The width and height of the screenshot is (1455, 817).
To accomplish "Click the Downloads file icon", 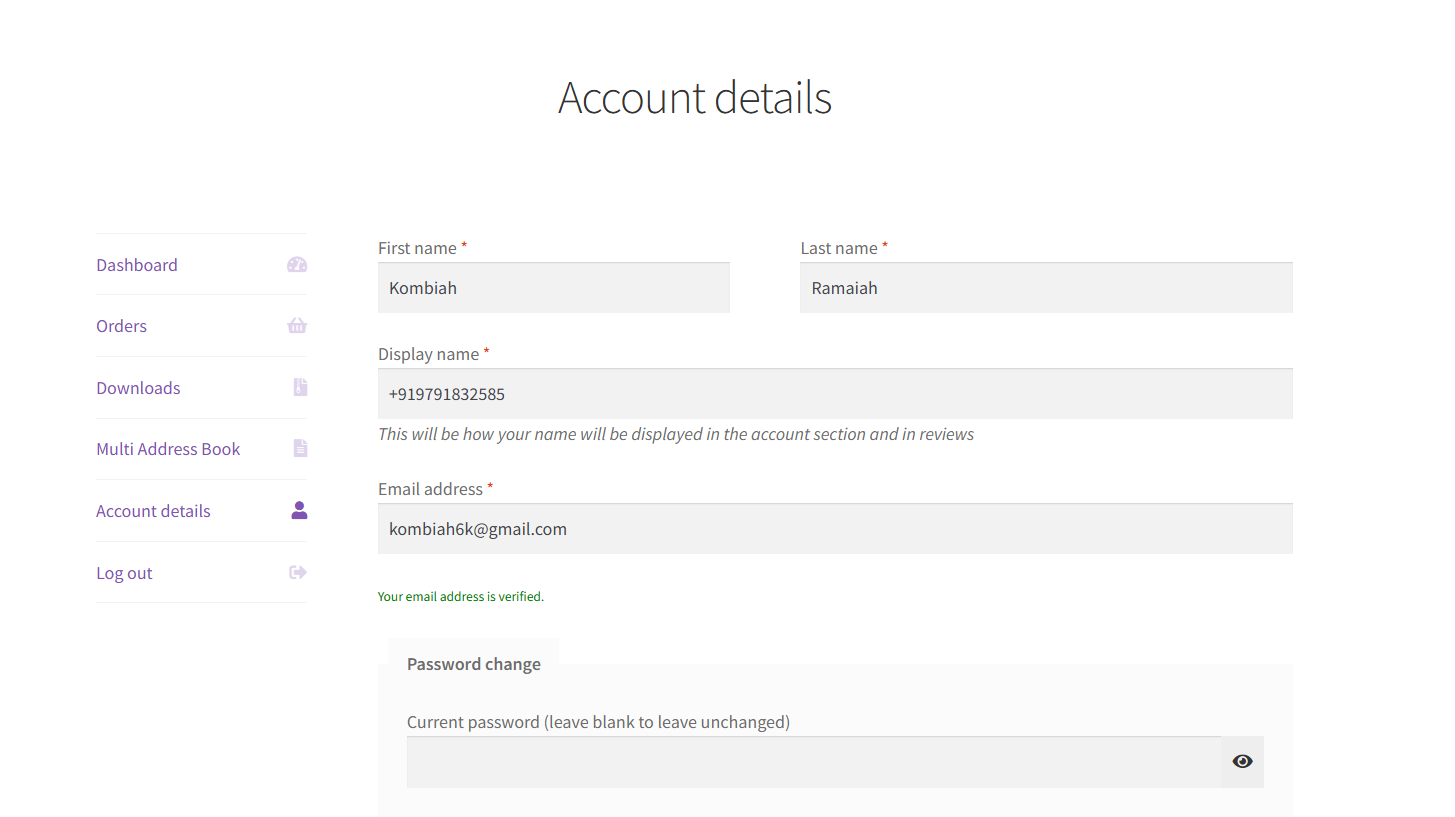I will pos(300,387).
